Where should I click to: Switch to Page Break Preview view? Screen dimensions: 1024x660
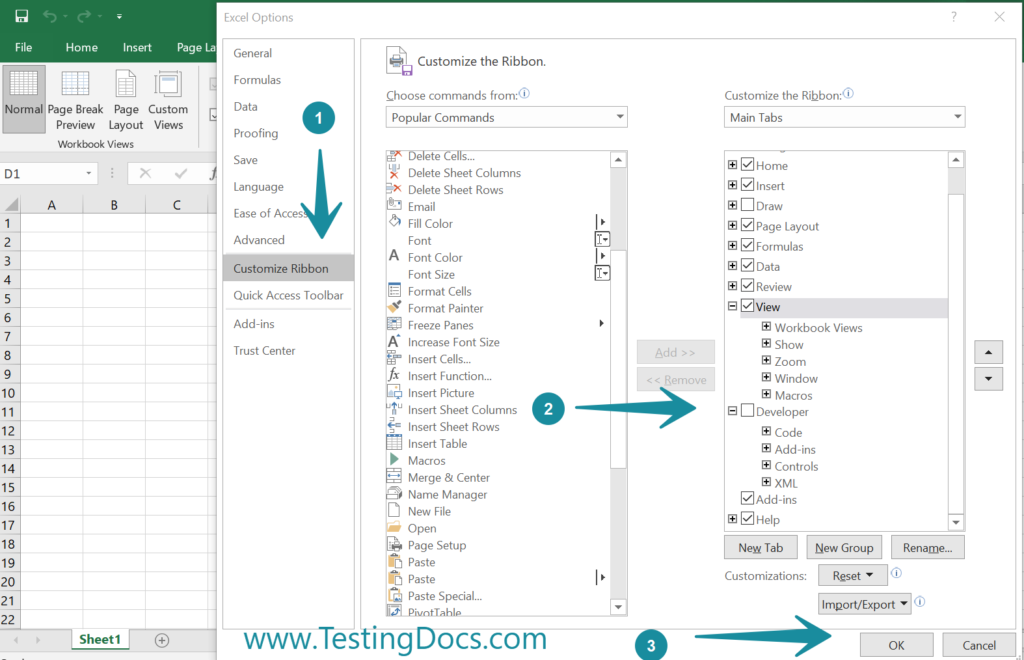click(x=75, y=97)
